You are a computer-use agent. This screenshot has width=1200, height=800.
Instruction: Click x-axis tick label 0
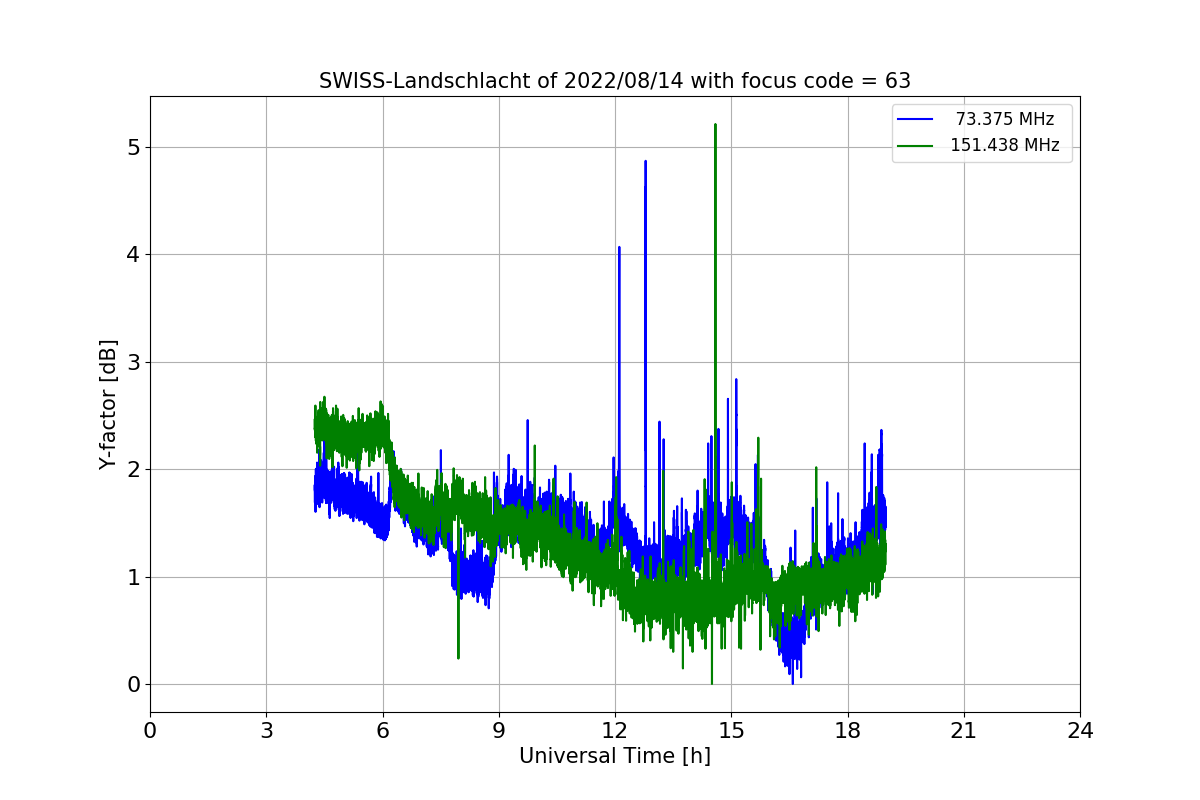[150, 731]
